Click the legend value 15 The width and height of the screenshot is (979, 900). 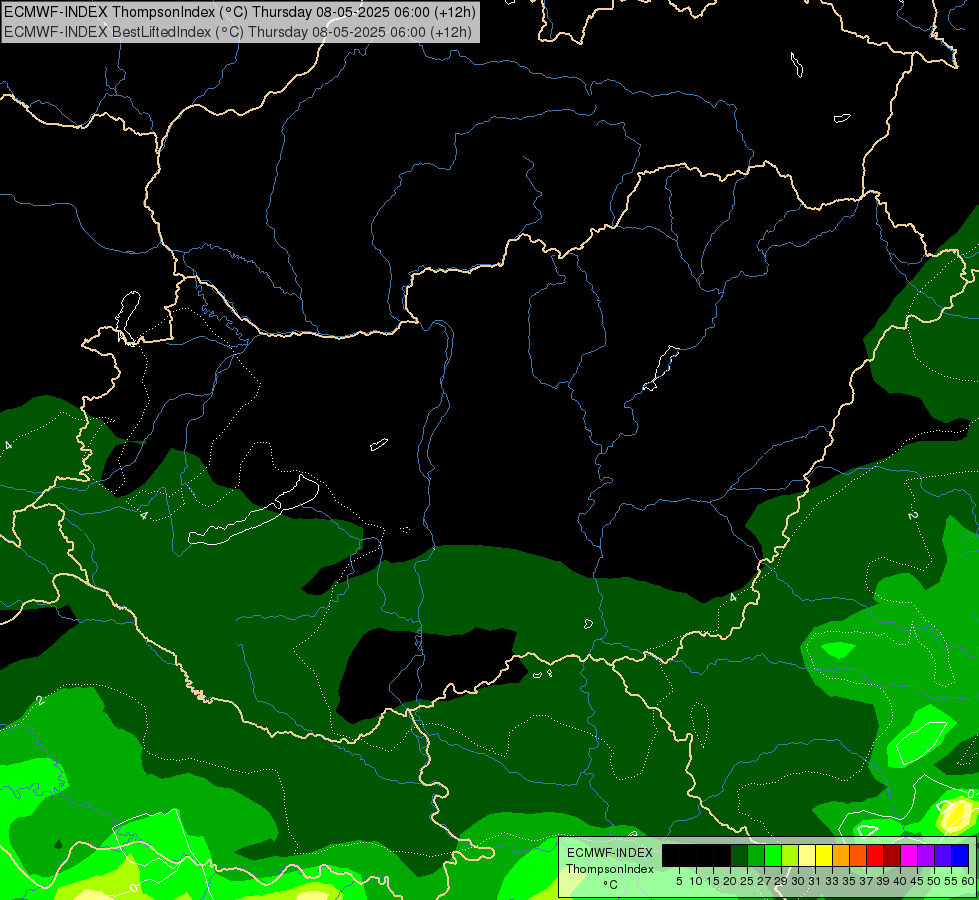[713, 881]
